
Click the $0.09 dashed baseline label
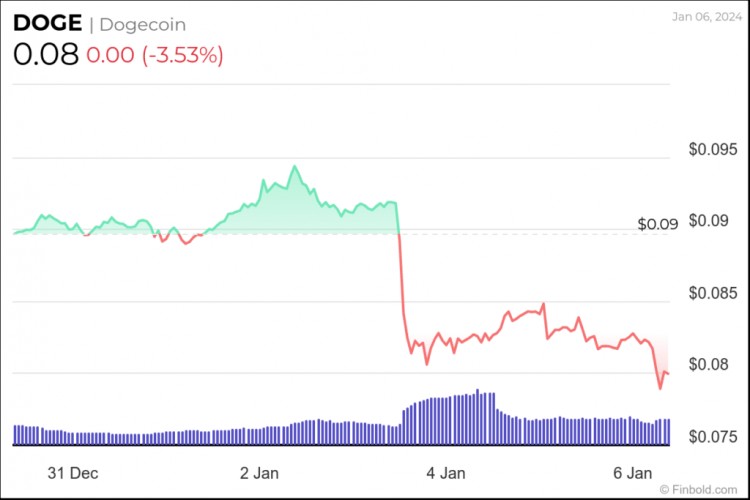(657, 224)
